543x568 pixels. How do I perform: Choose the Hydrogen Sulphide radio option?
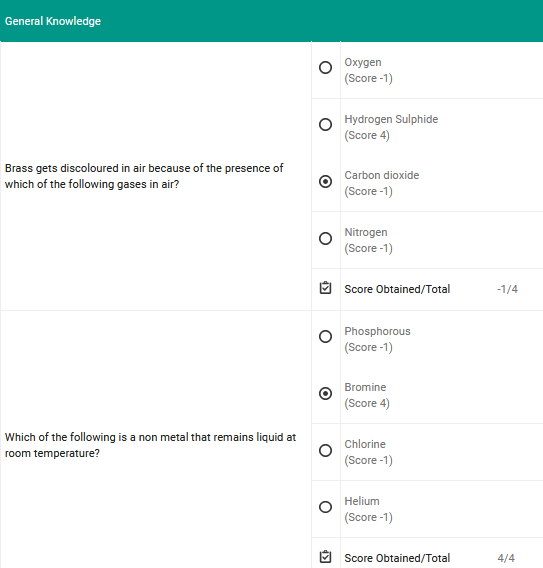coord(325,124)
